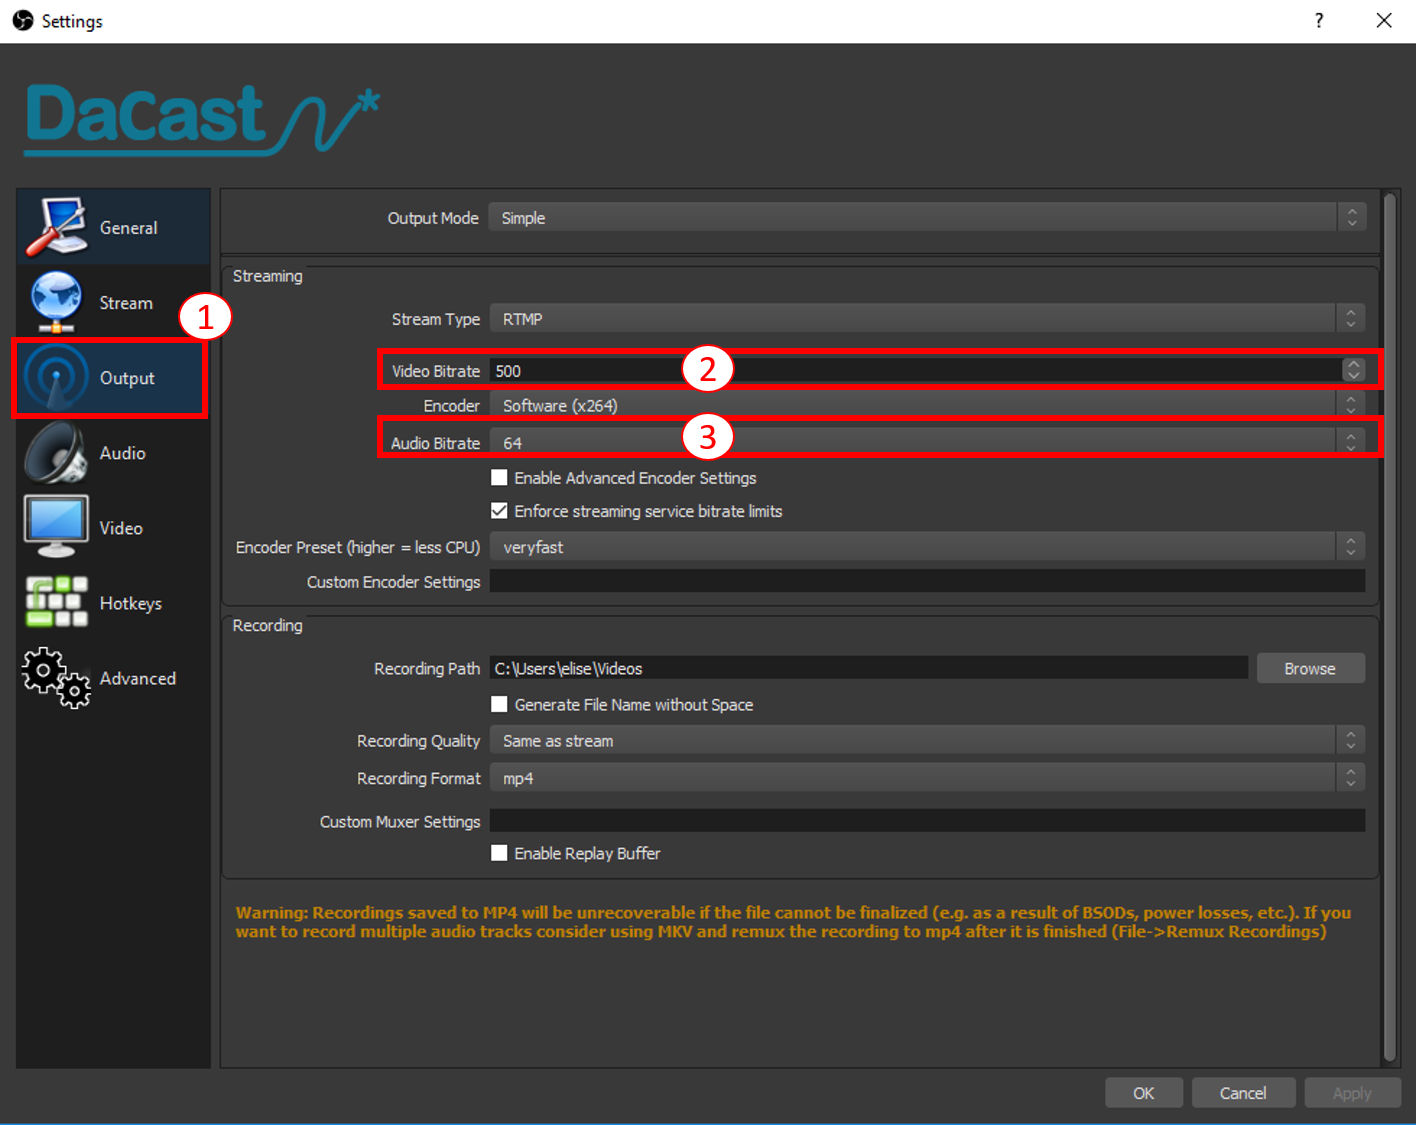1416x1125 pixels.
Task: Click Browse for recording path
Action: [x=1309, y=669]
